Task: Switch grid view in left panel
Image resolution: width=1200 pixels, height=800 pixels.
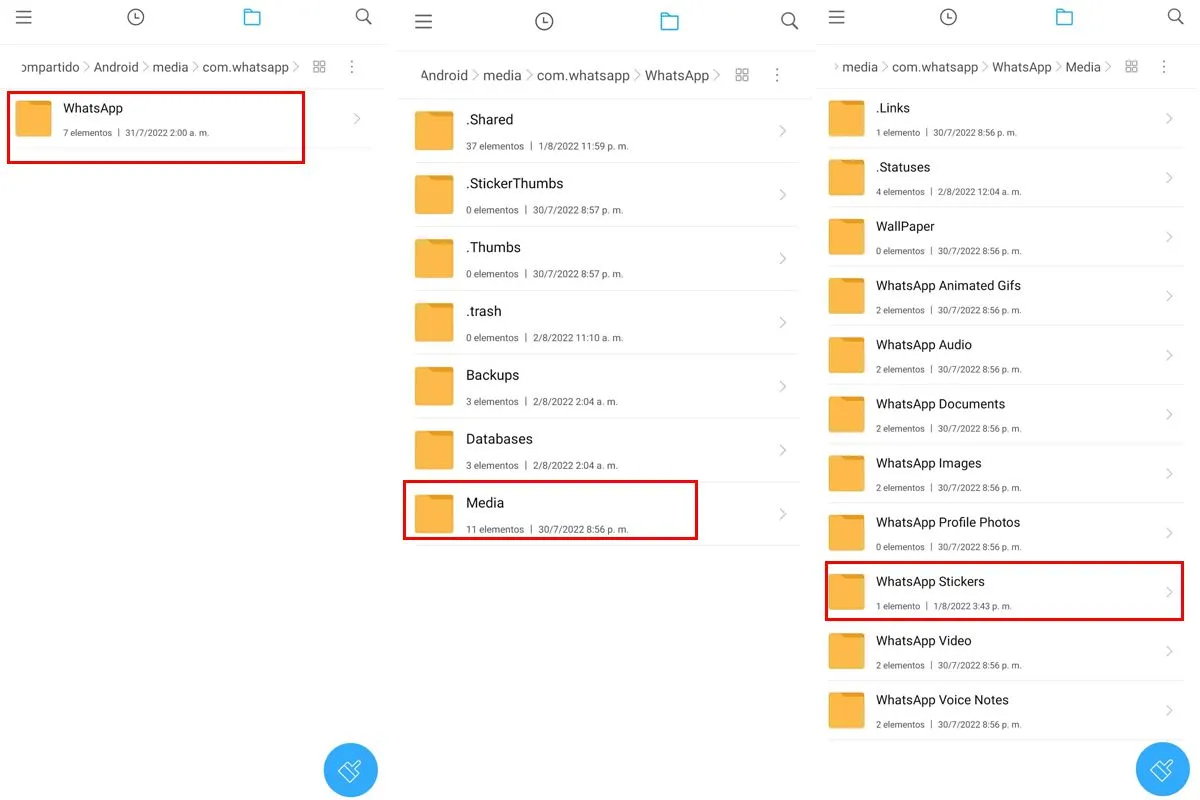Action: pos(319,67)
